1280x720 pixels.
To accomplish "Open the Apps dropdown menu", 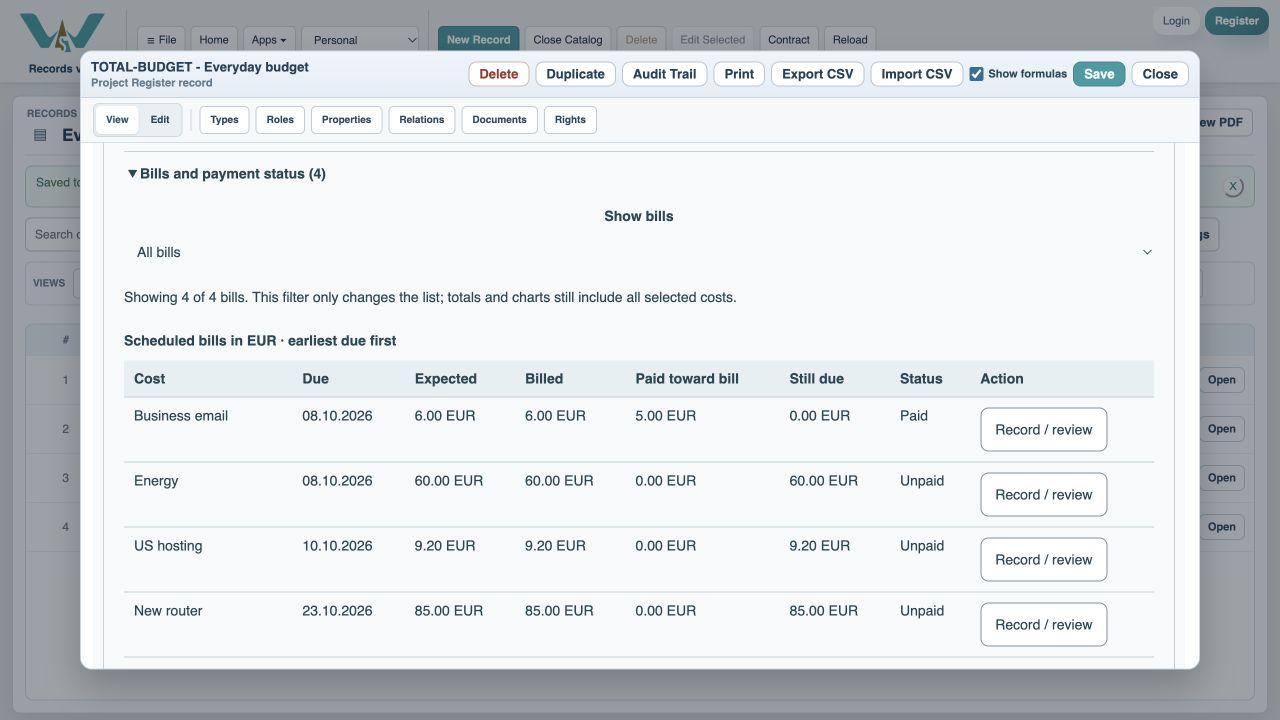I will (269, 40).
